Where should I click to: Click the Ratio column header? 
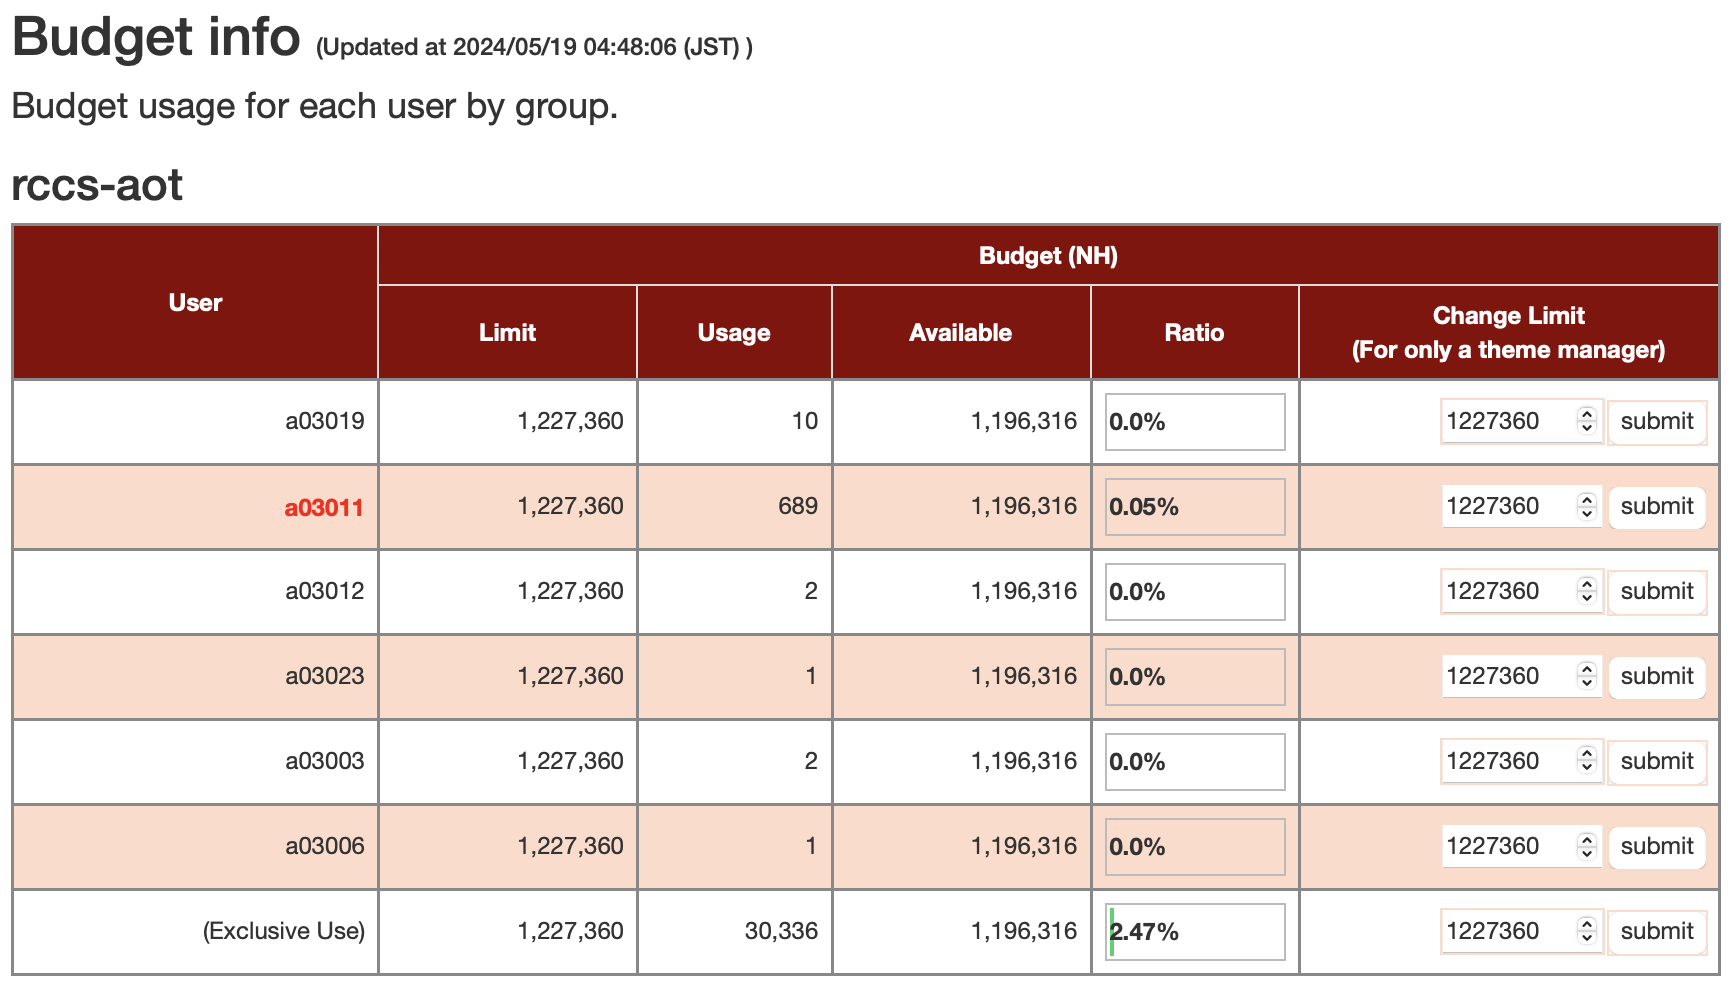pyautogui.click(x=1194, y=333)
